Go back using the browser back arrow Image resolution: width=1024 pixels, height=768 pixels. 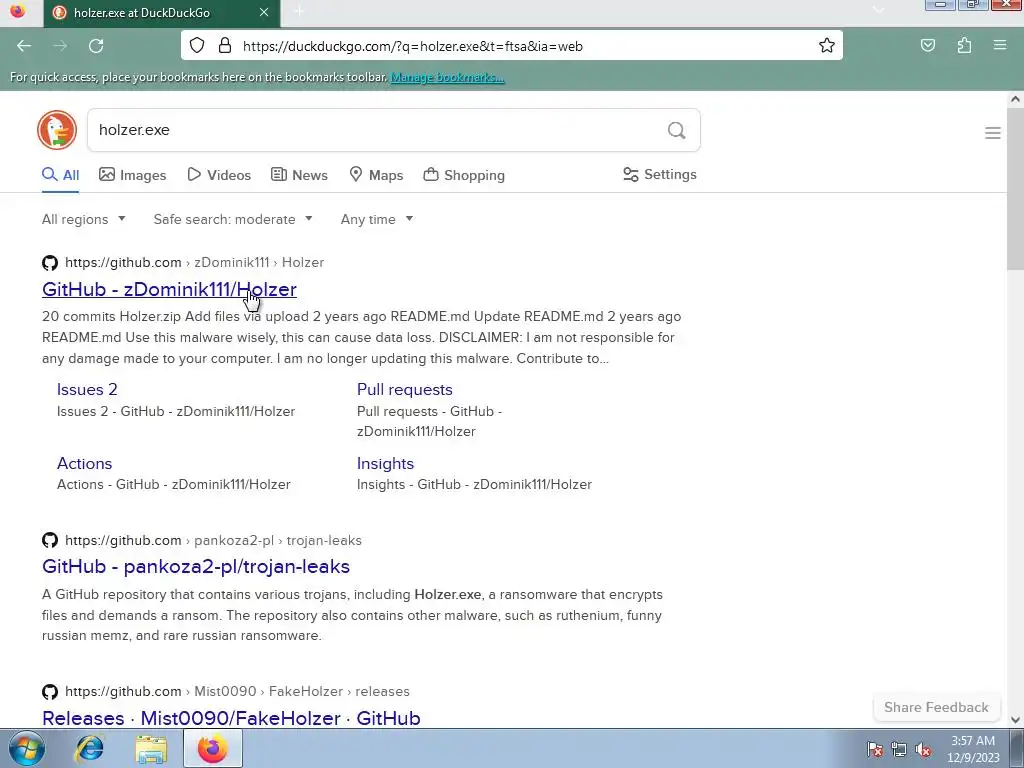point(24,46)
